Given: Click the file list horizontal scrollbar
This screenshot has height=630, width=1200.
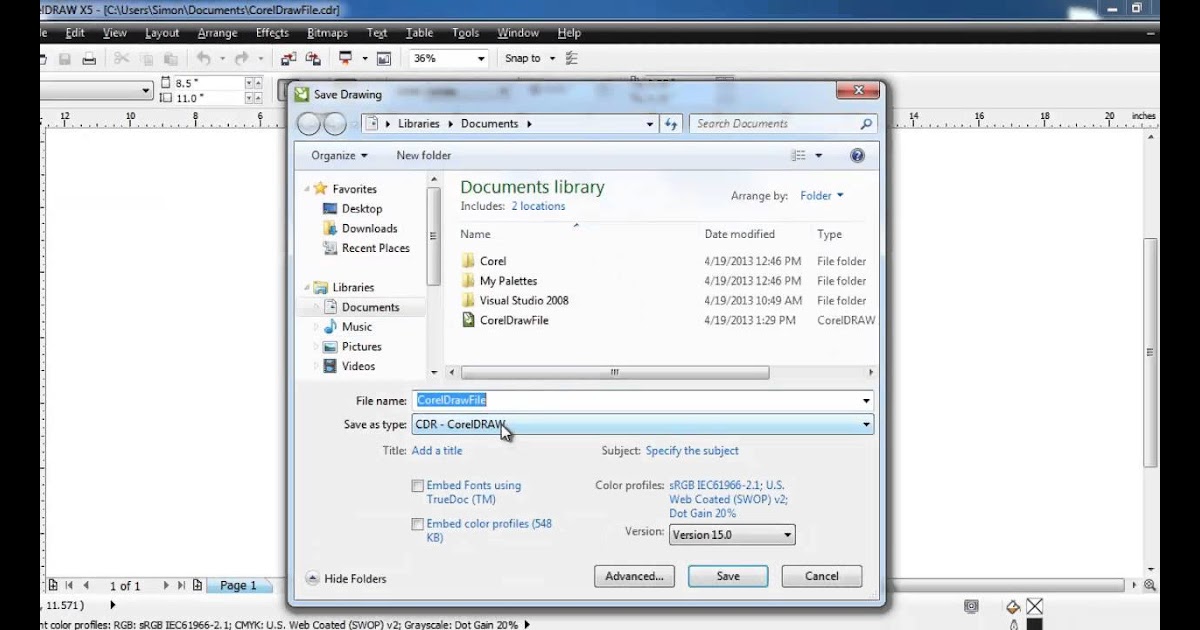Looking at the screenshot, I should pyautogui.click(x=615, y=373).
